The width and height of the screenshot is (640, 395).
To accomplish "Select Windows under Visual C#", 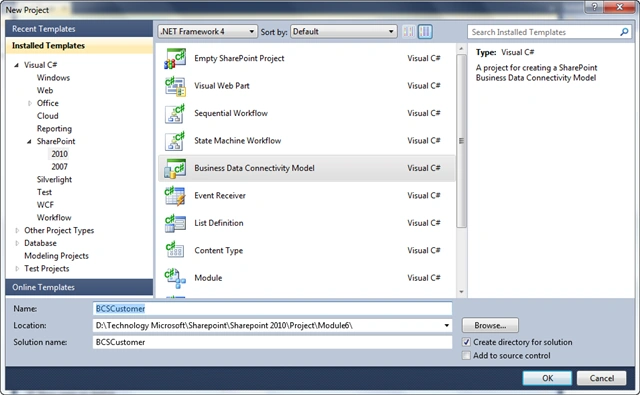I will pos(53,78).
